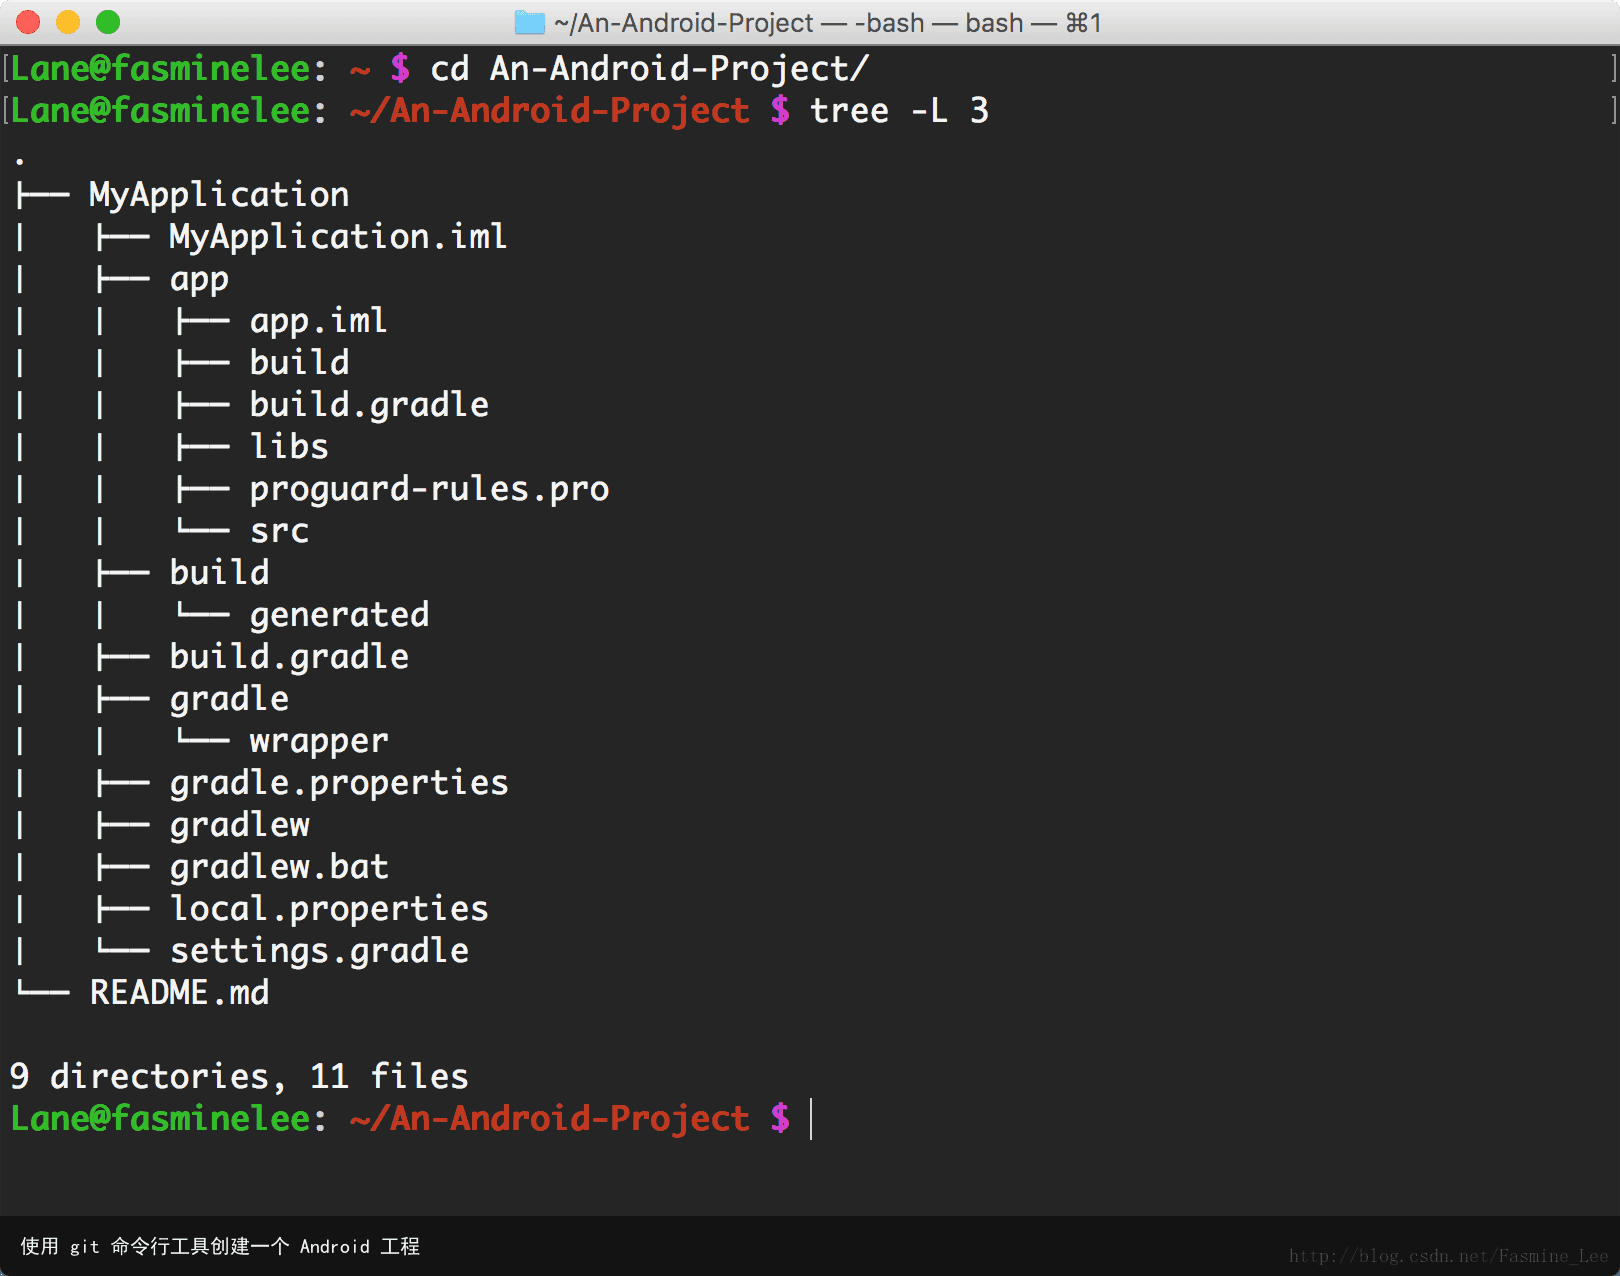Click the yellow minimize window button
Viewport: 1620px width, 1276px height.
click(x=68, y=22)
